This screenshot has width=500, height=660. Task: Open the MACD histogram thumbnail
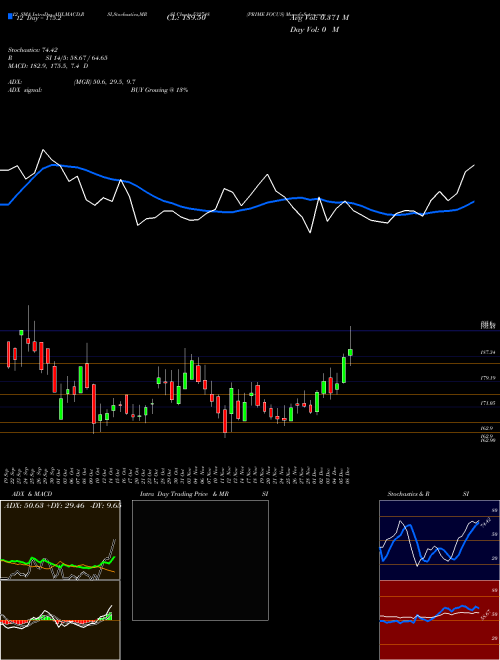click(60, 620)
